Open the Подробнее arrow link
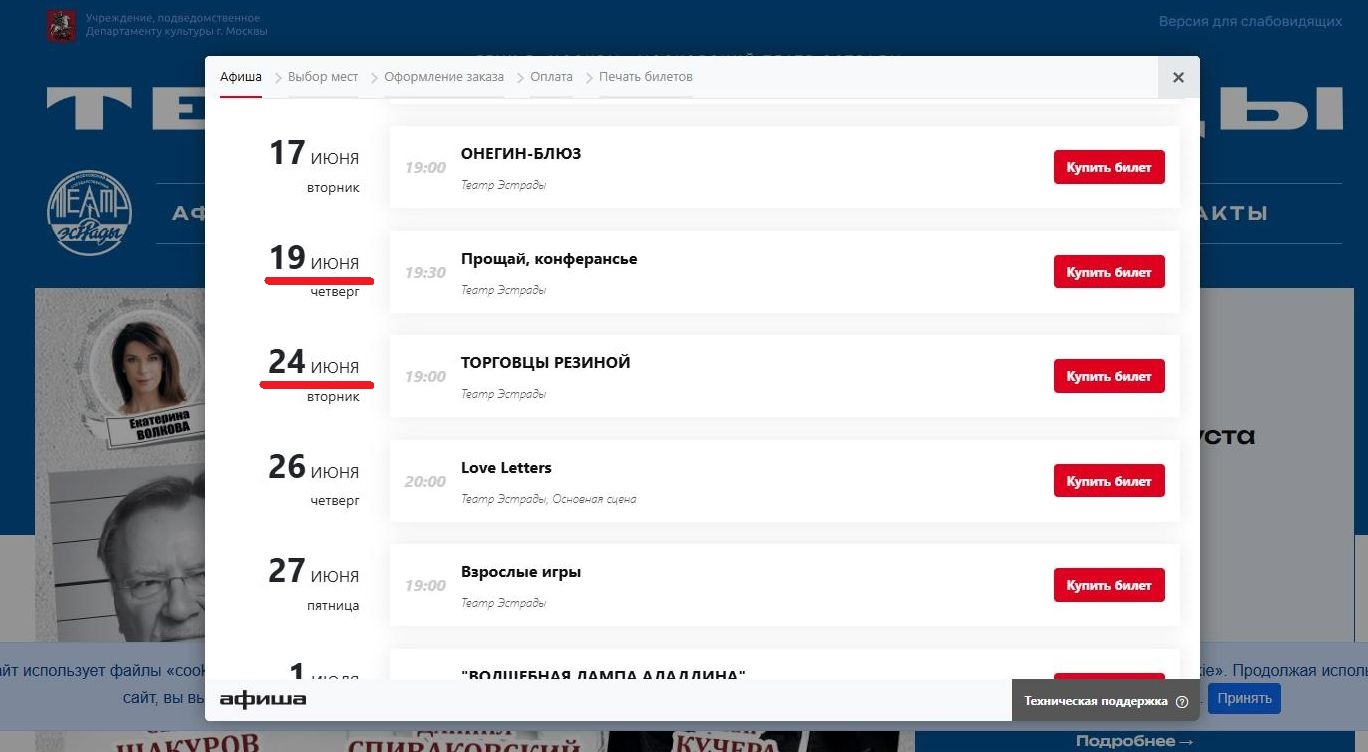The image size is (1368, 752). pyautogui.click(x=1134, y=741)
